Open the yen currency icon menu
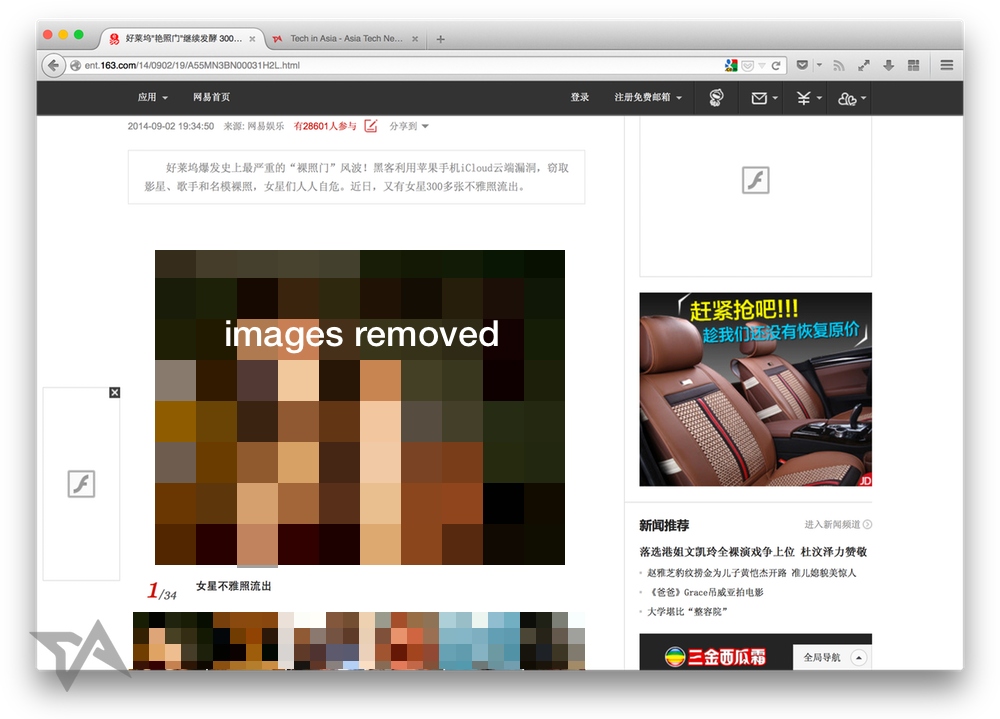The image size is (1000, 719). click(x=809, y=98)
